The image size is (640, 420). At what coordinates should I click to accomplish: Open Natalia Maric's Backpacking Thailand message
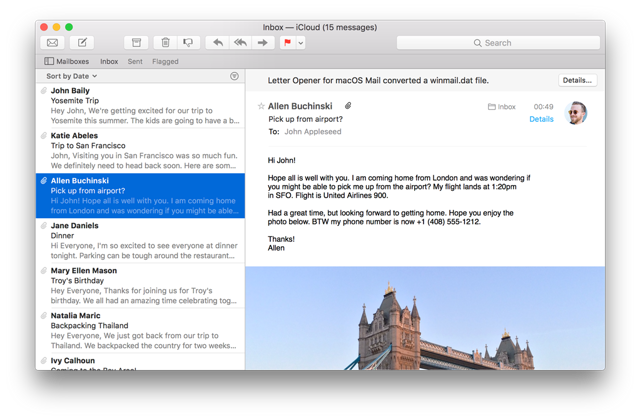click(140, 330)
